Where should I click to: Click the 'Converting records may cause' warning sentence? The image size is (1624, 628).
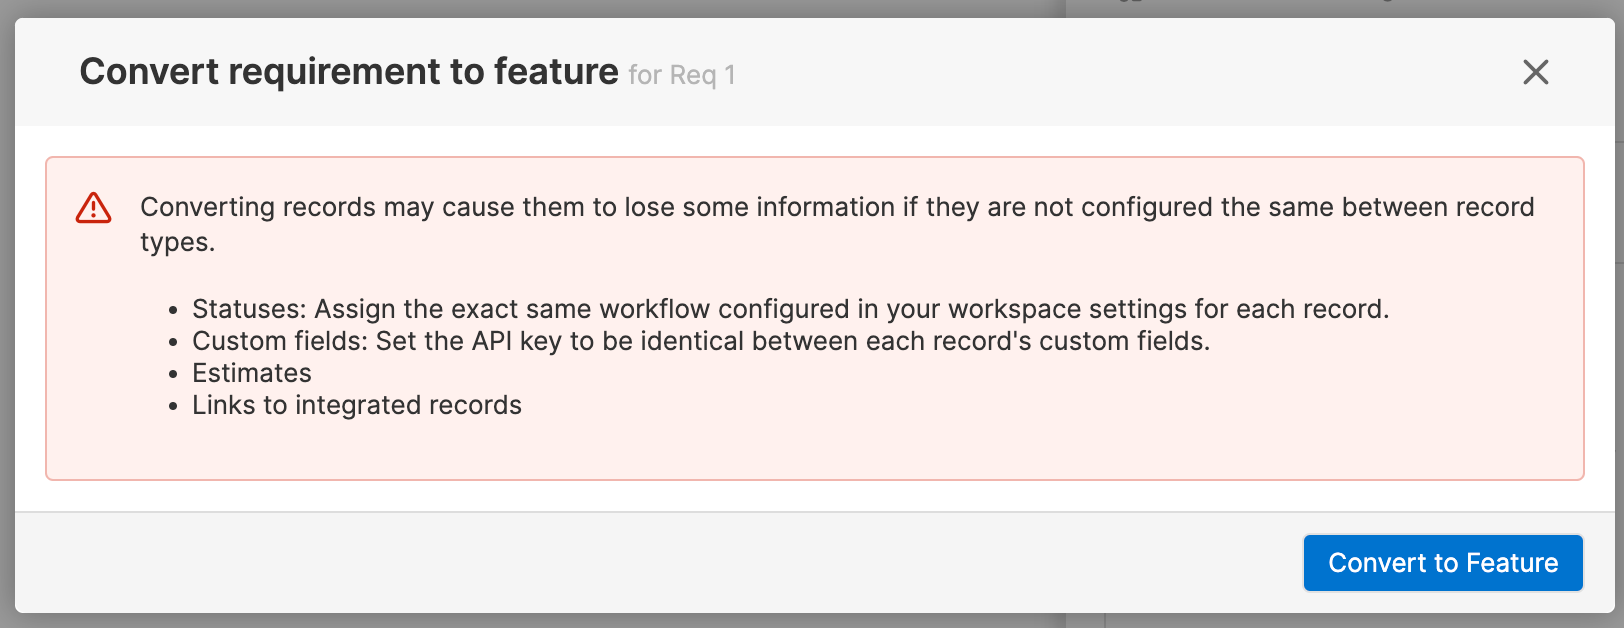pyautogui.click(x=837, y=224)
